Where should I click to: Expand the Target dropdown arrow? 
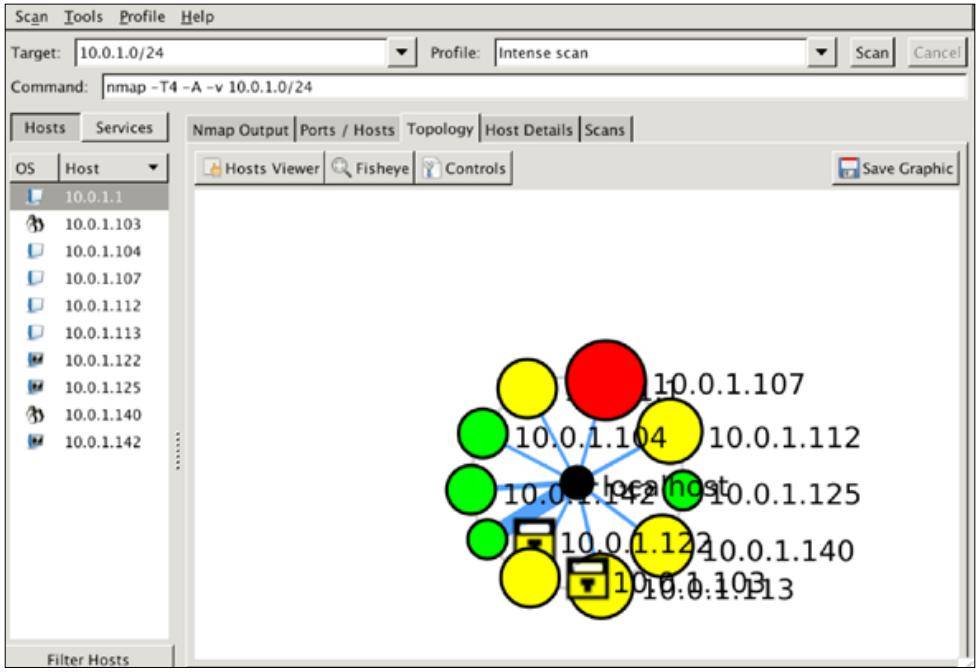click(x=402, y=53)
